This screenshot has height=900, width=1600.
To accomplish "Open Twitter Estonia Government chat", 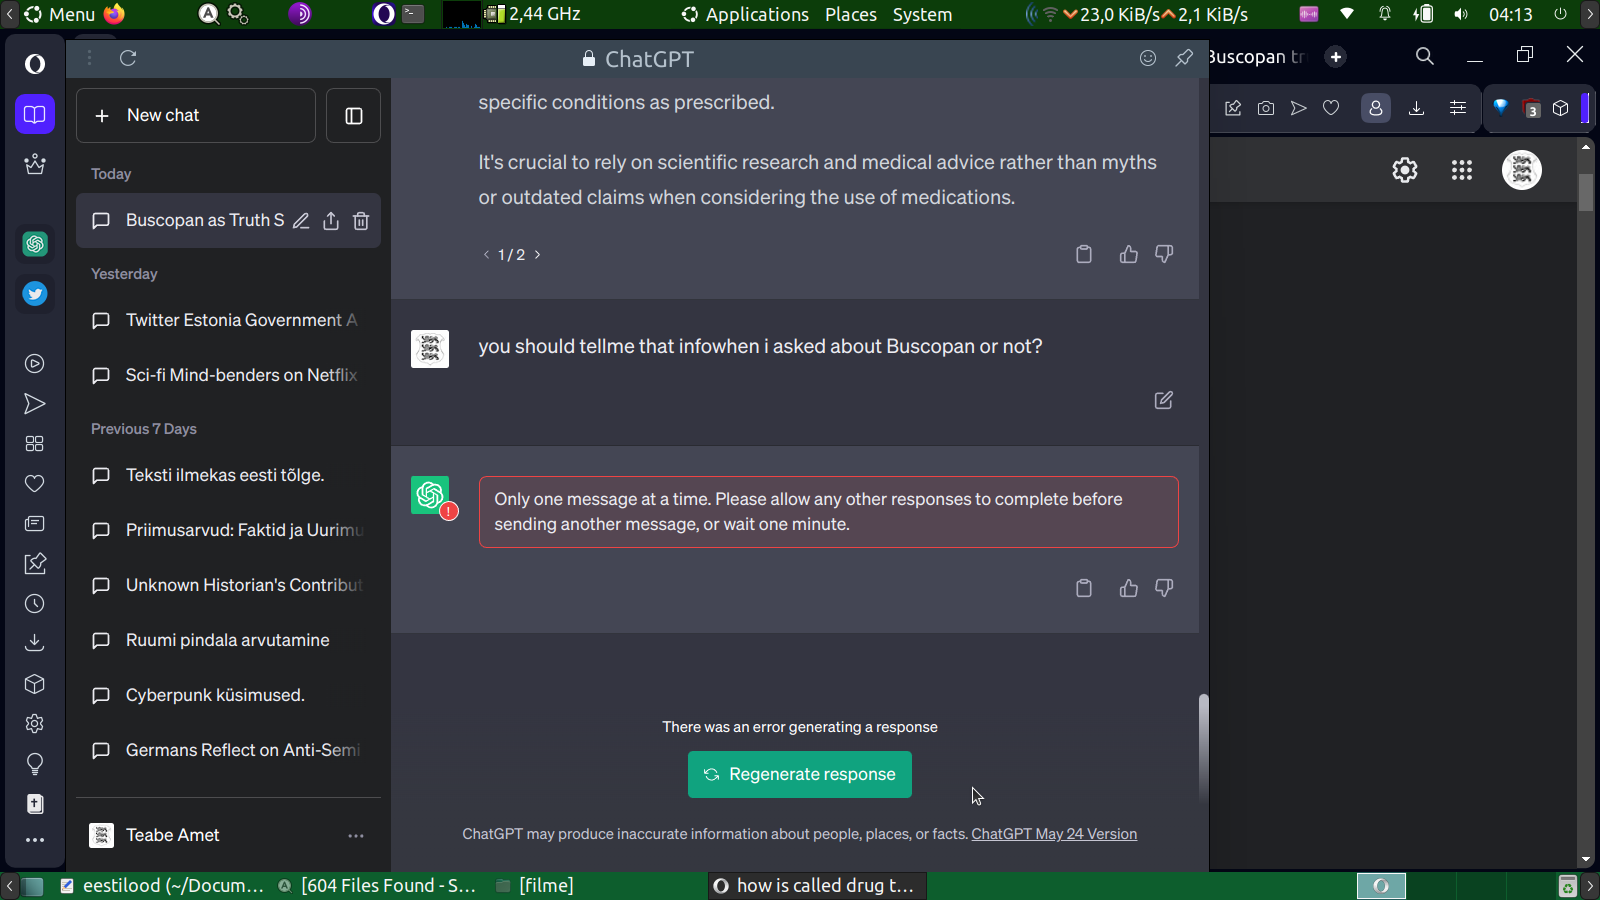I will 228,321.
